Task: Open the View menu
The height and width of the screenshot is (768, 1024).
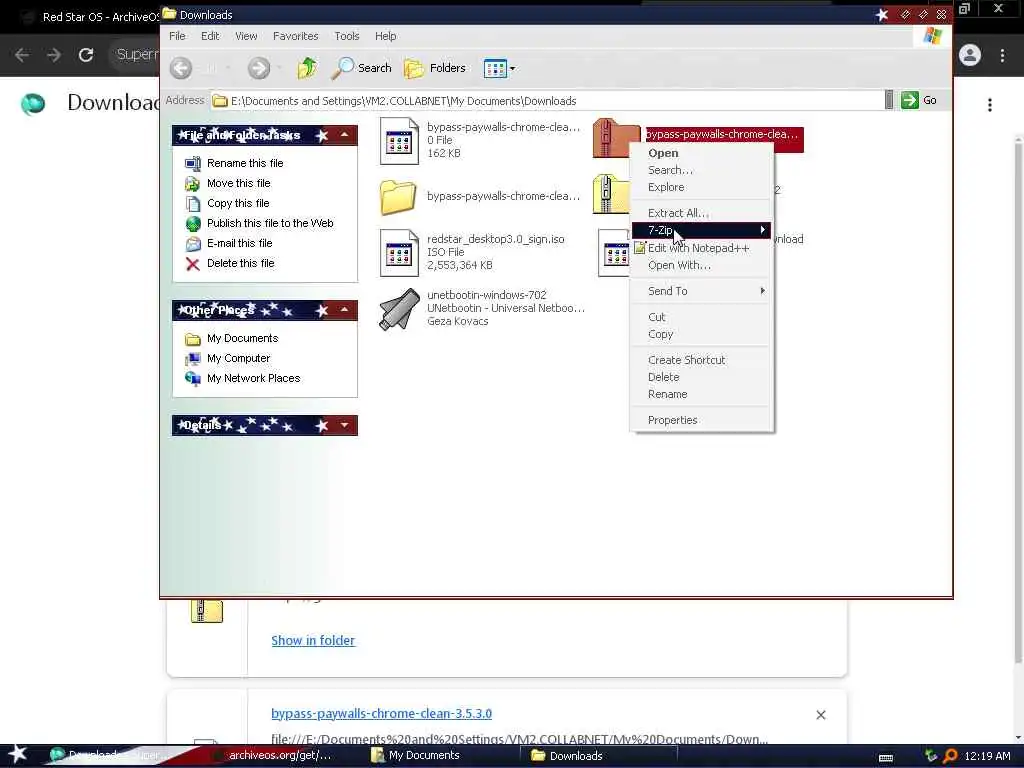Action: click(246, 36)
